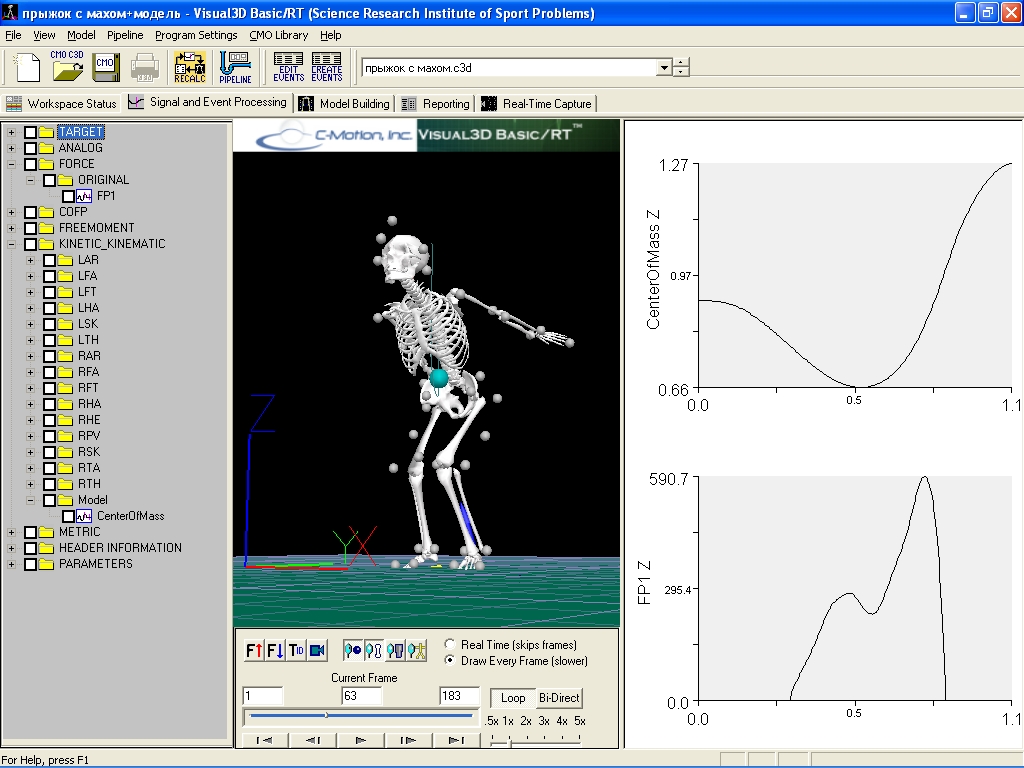Image resolution: width=1024 pixels, height=768 pixels.
Task: Open the Model menu
Action: pos(81,35)
